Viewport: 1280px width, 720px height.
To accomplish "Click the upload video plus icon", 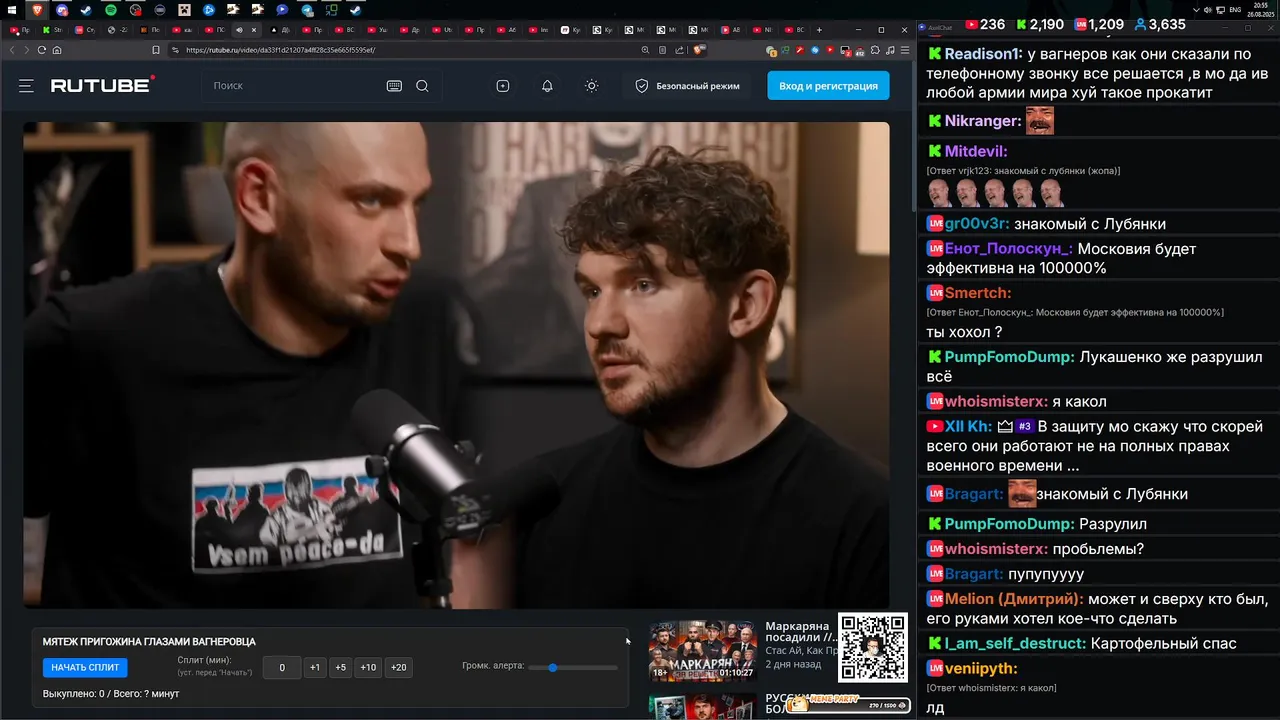I will (x=503, y=86).
